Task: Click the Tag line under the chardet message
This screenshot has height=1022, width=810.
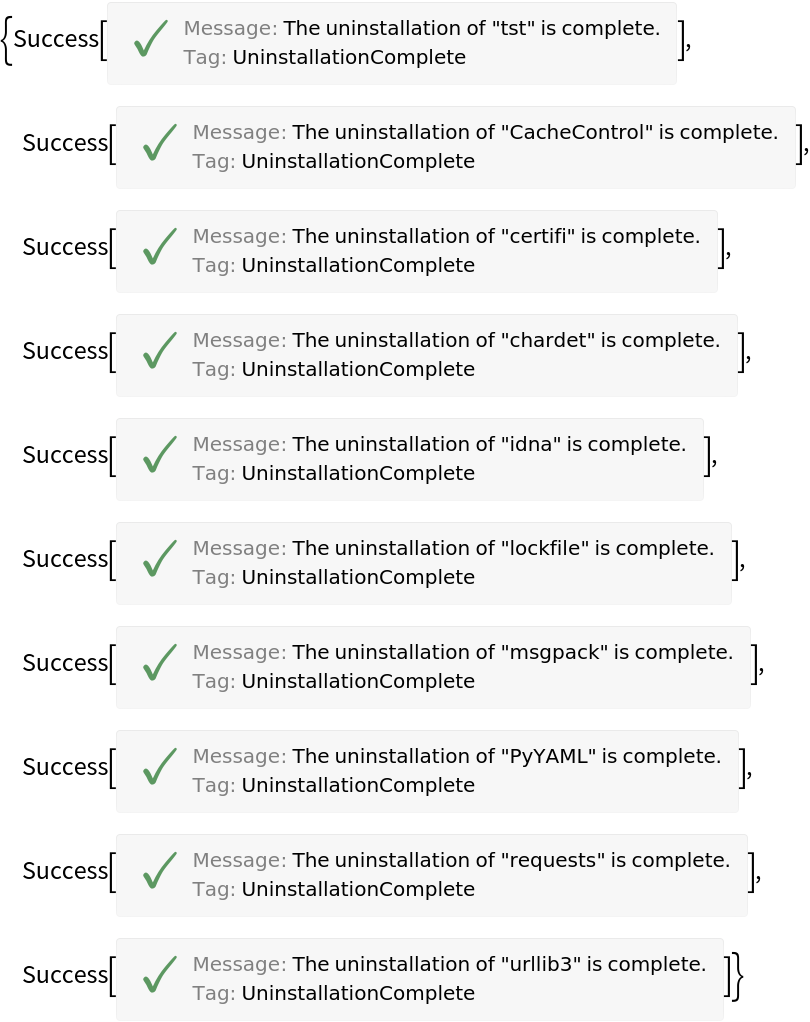Action: tap(333, 369)
